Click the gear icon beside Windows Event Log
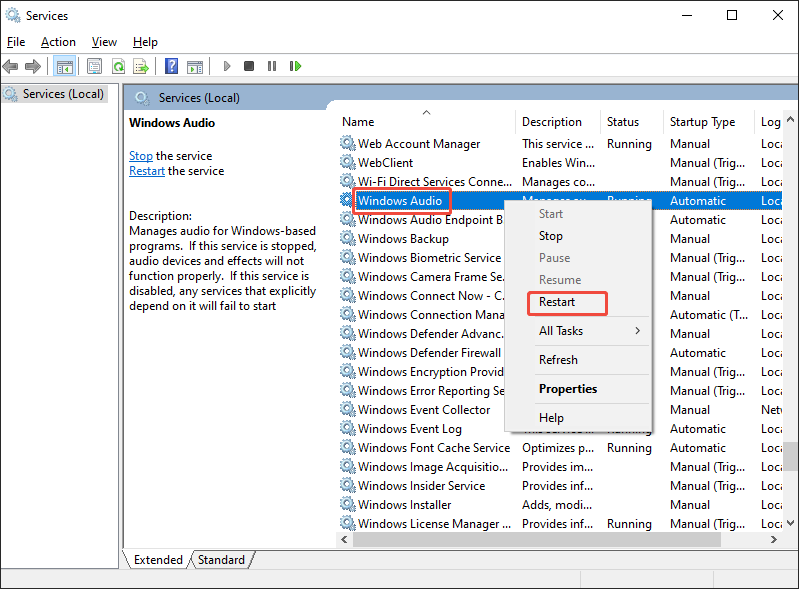 pos(348,428)
